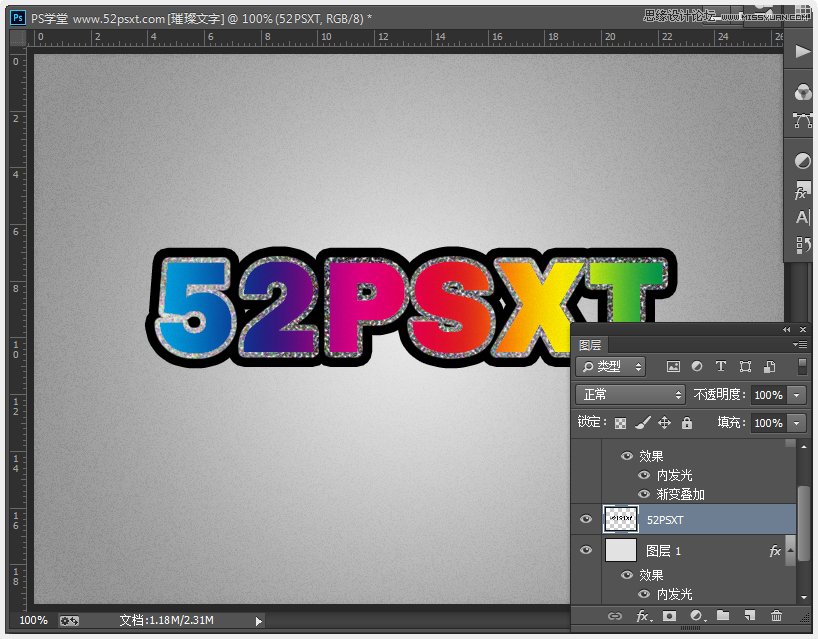
Task: Open the 填充 fill slider arrow
Action: [x=797, y=423]
